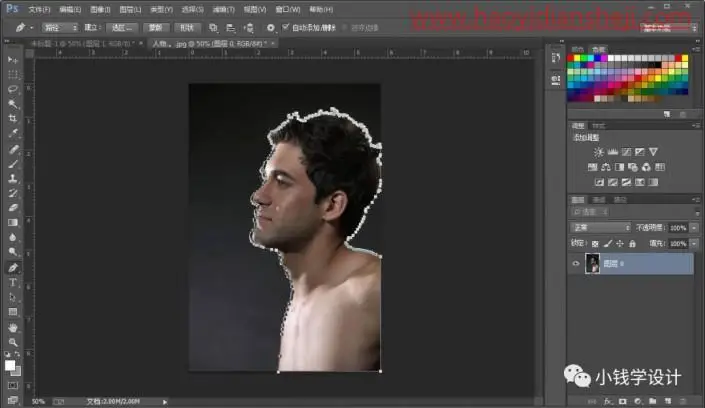
Task: Add an Invert adjustment
Action: coord(599,182)
